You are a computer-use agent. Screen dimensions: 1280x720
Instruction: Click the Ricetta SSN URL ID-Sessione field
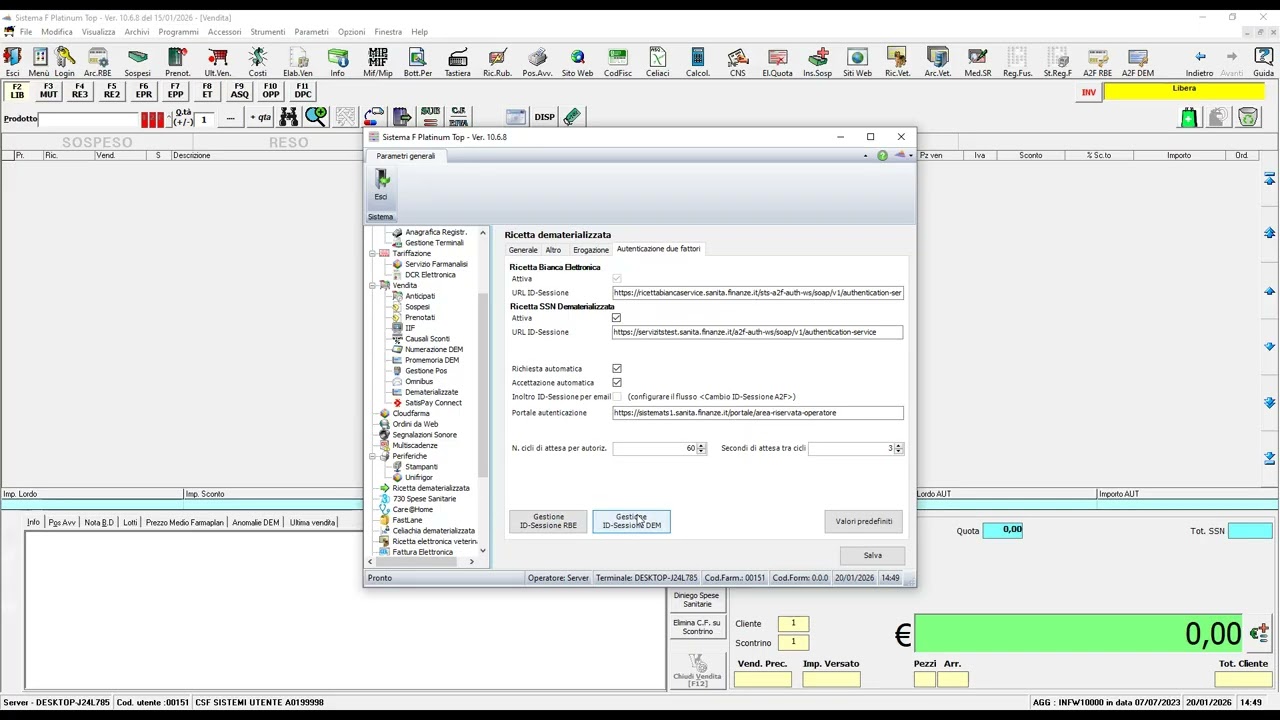757,332
